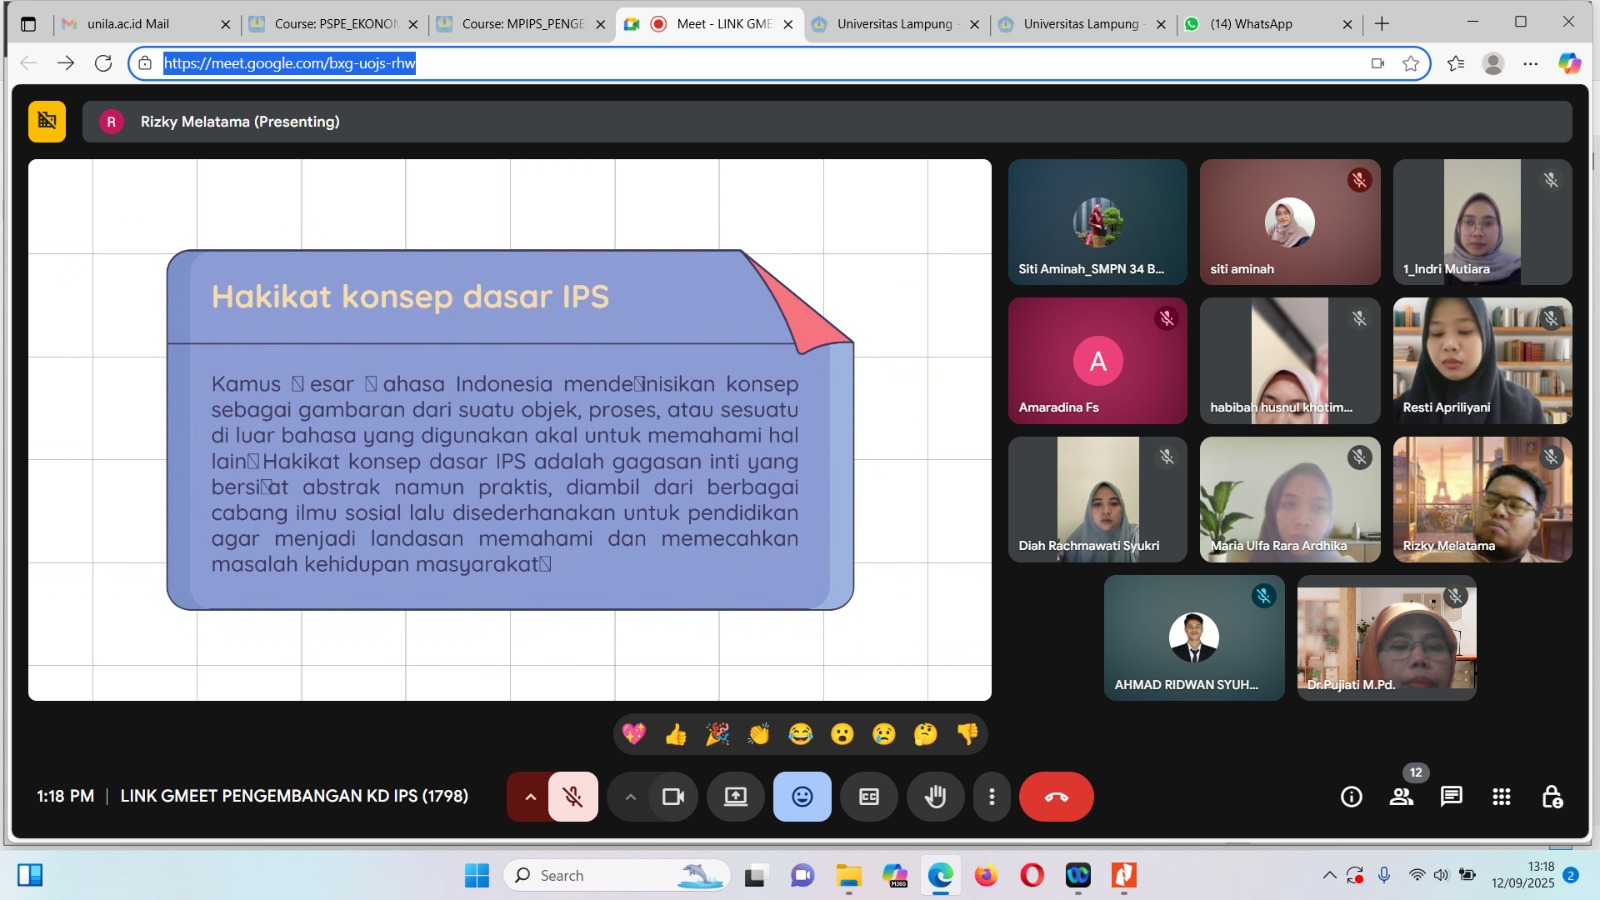The image size is (1600, 900).
Task: Open the emoji reactions button
Action: pos(802,797)
